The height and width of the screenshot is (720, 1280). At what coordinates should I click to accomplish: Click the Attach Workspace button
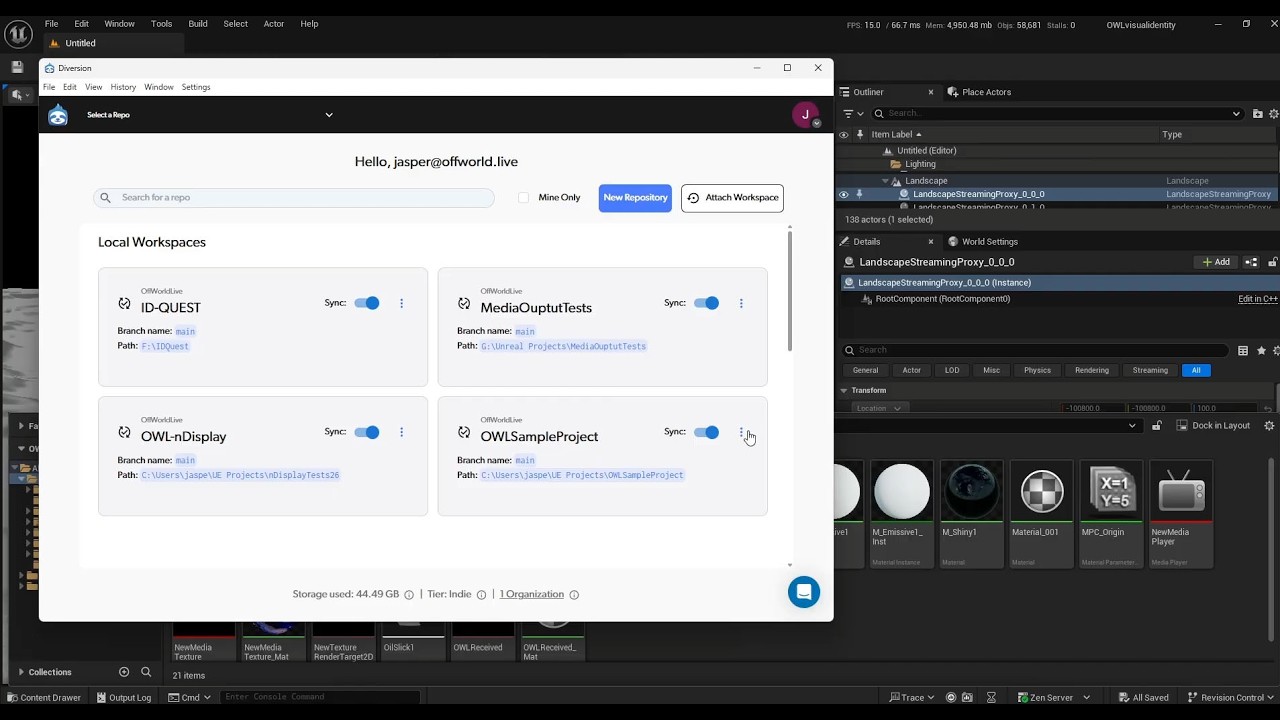732,198
